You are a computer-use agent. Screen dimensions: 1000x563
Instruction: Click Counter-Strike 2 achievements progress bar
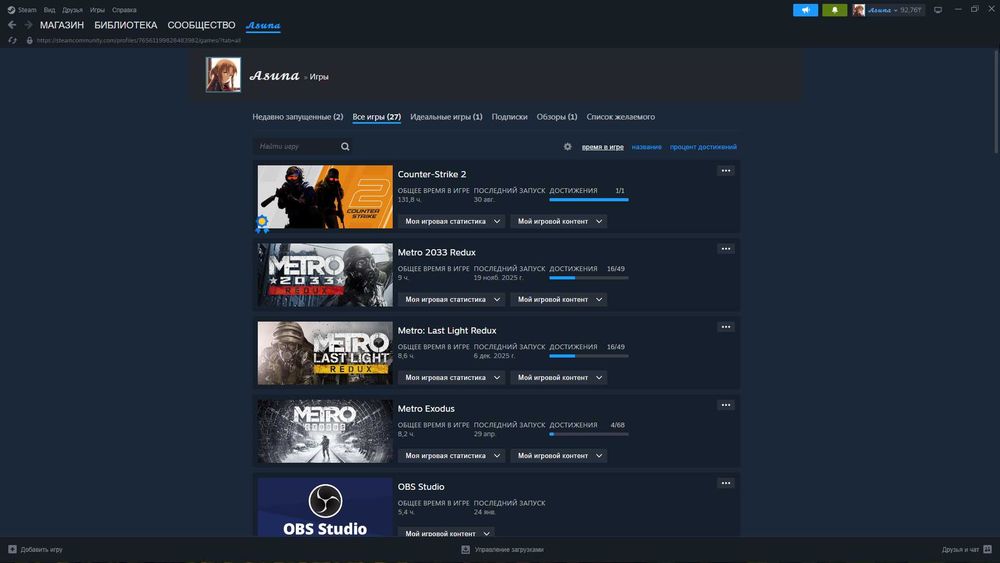point(589,200)
